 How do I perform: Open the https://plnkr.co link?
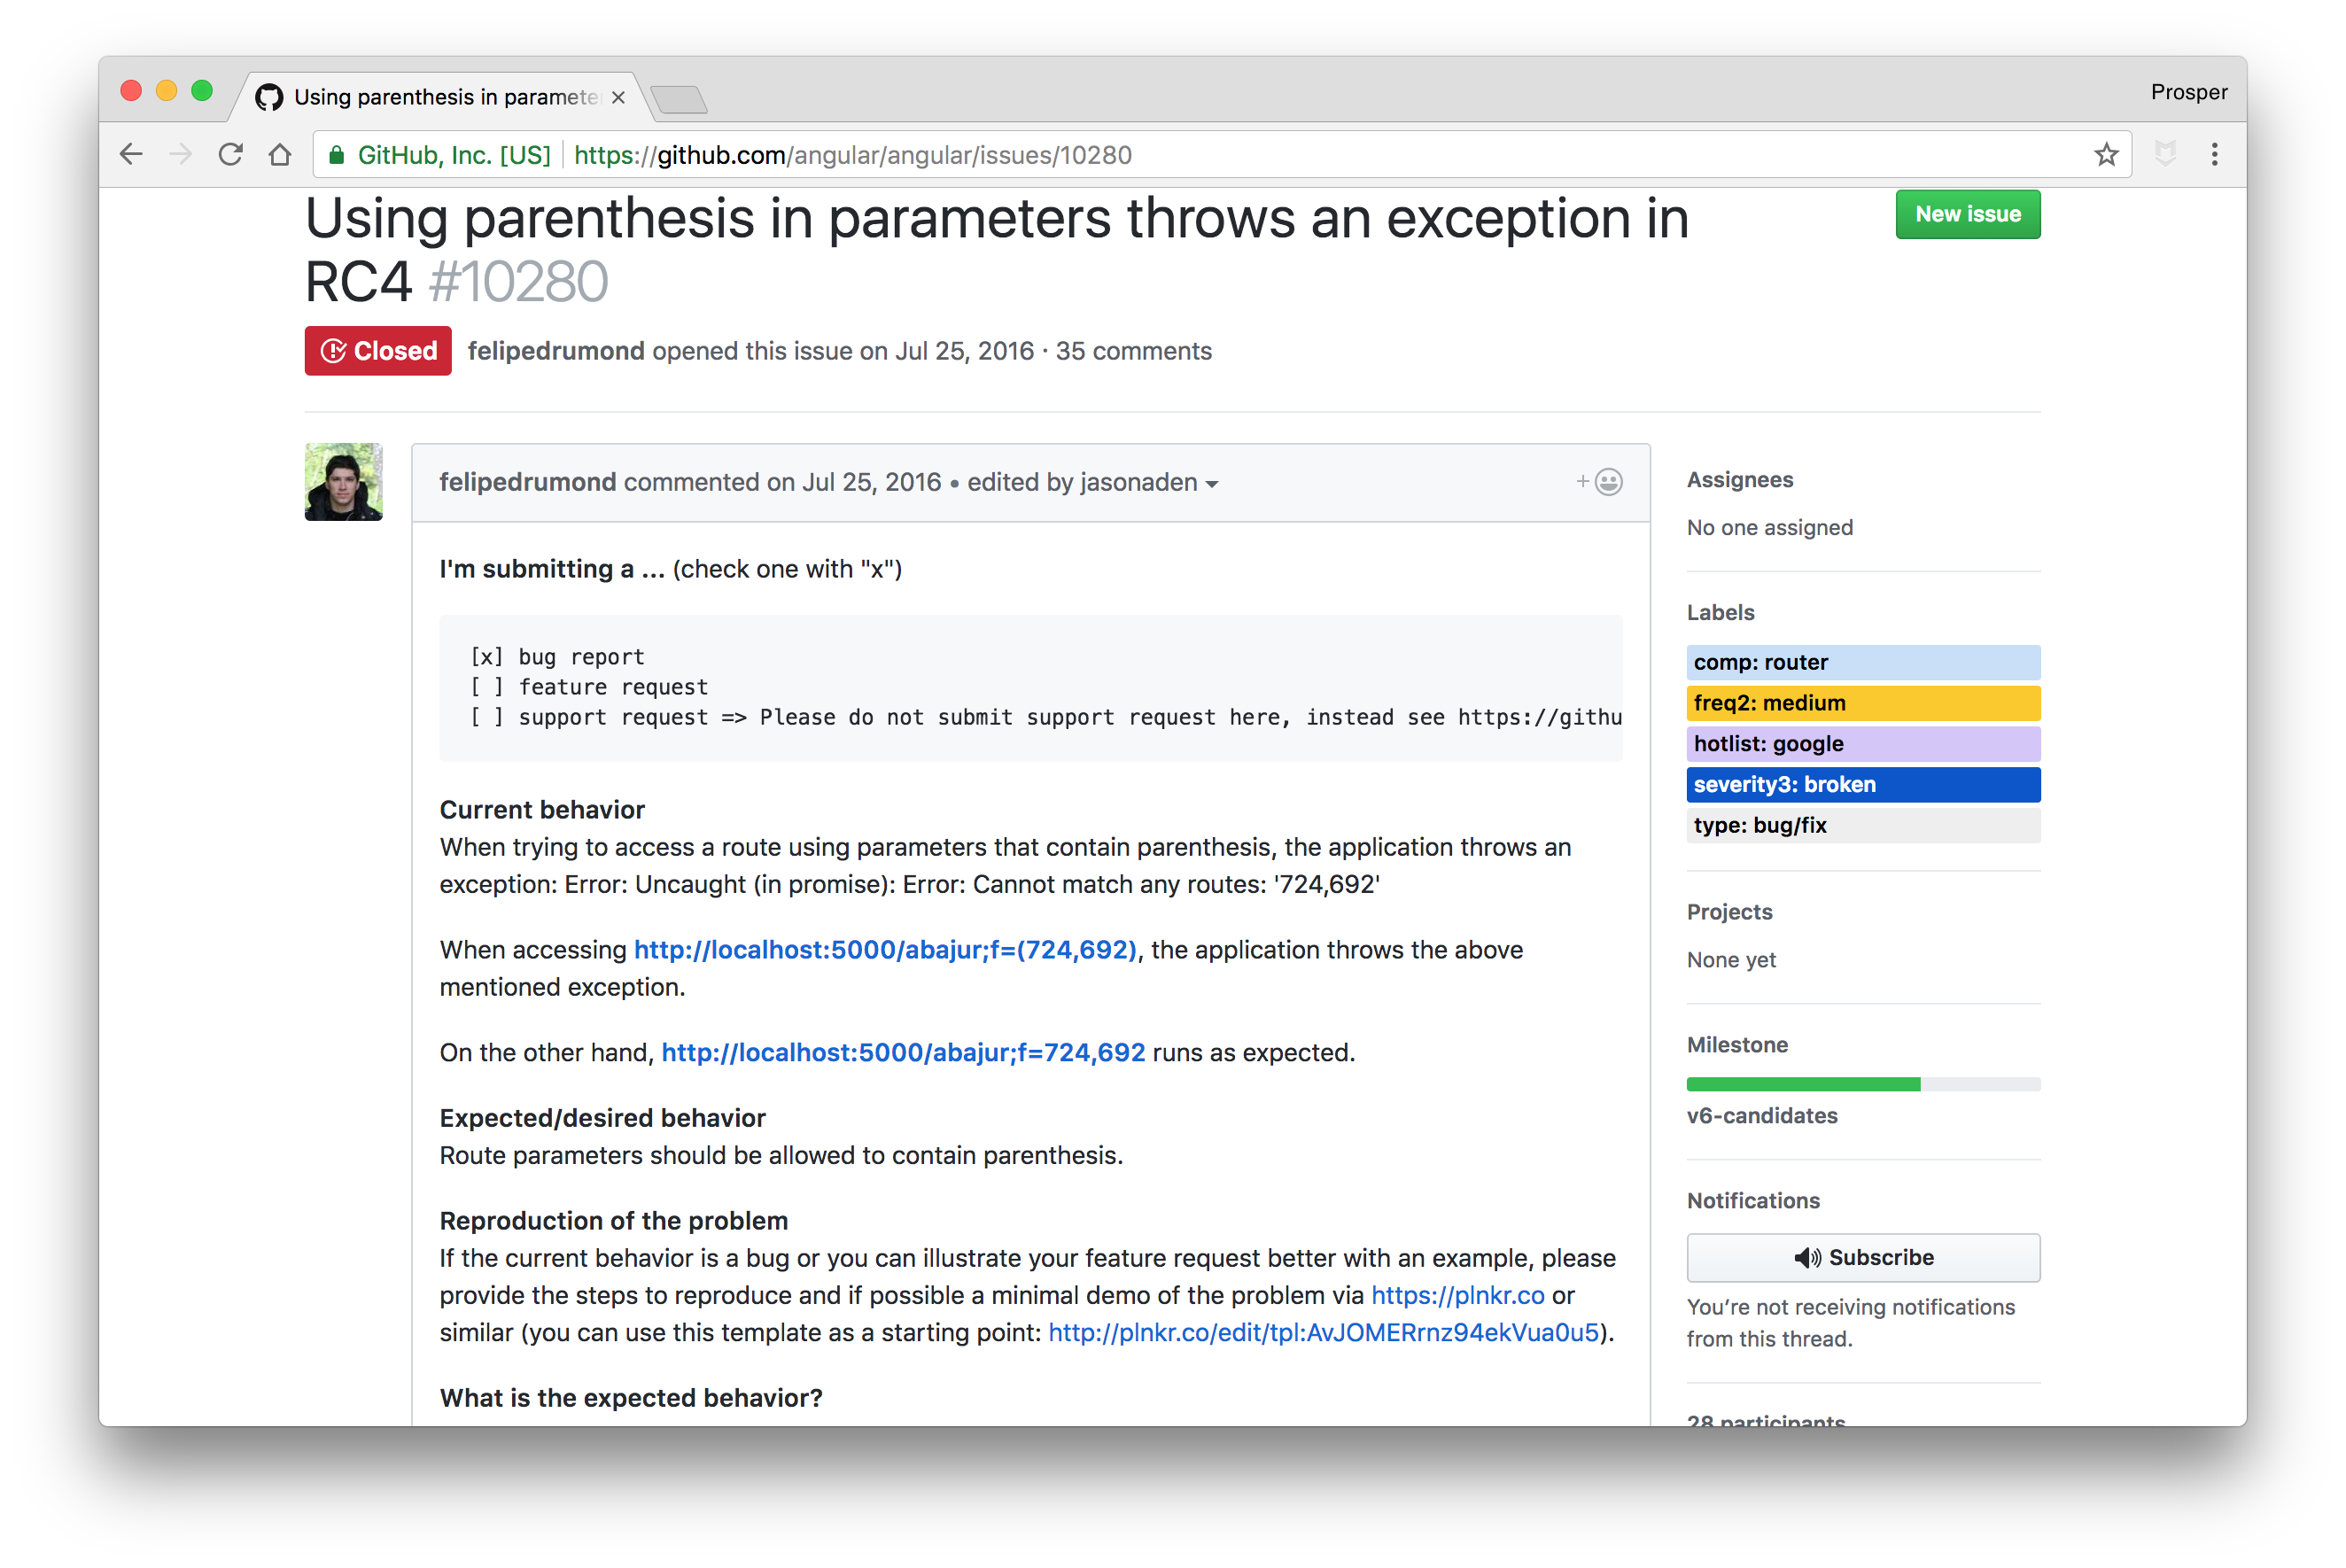[x=1457, y=1295]
